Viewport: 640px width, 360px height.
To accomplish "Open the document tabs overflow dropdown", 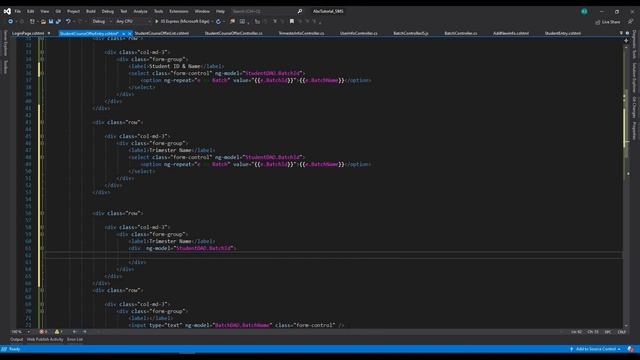I will [621, 33].
